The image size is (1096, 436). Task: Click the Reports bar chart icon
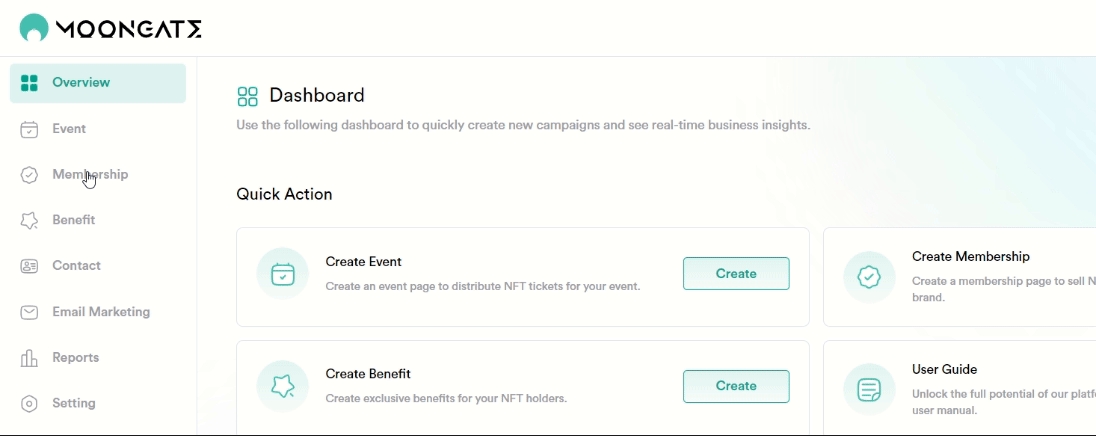(x=30, y=358)
